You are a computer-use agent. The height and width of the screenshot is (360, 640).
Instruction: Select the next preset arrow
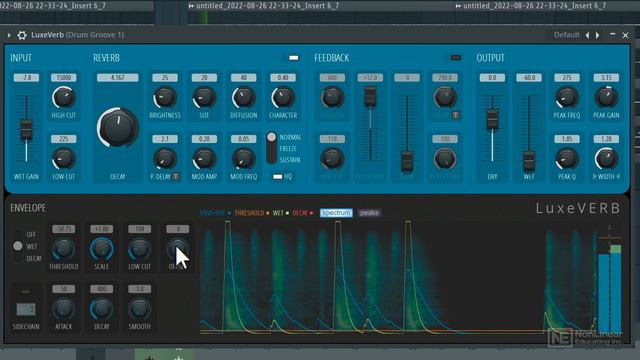(598, 36)
